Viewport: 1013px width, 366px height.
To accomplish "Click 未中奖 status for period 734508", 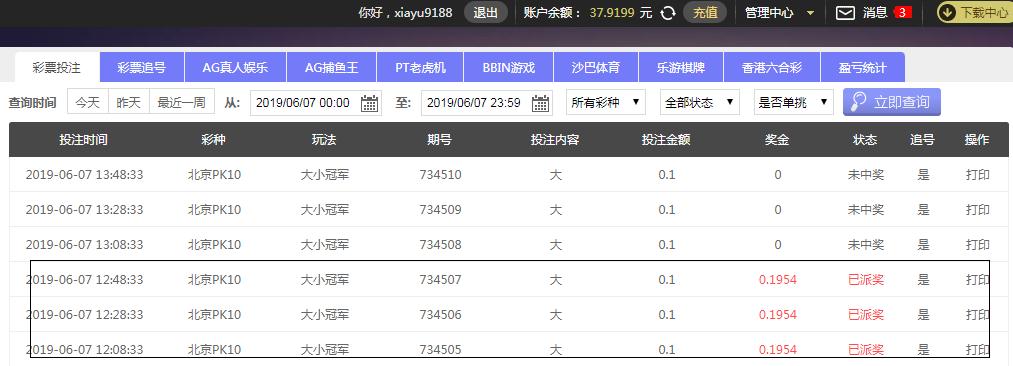I will (x=866, y=245).
